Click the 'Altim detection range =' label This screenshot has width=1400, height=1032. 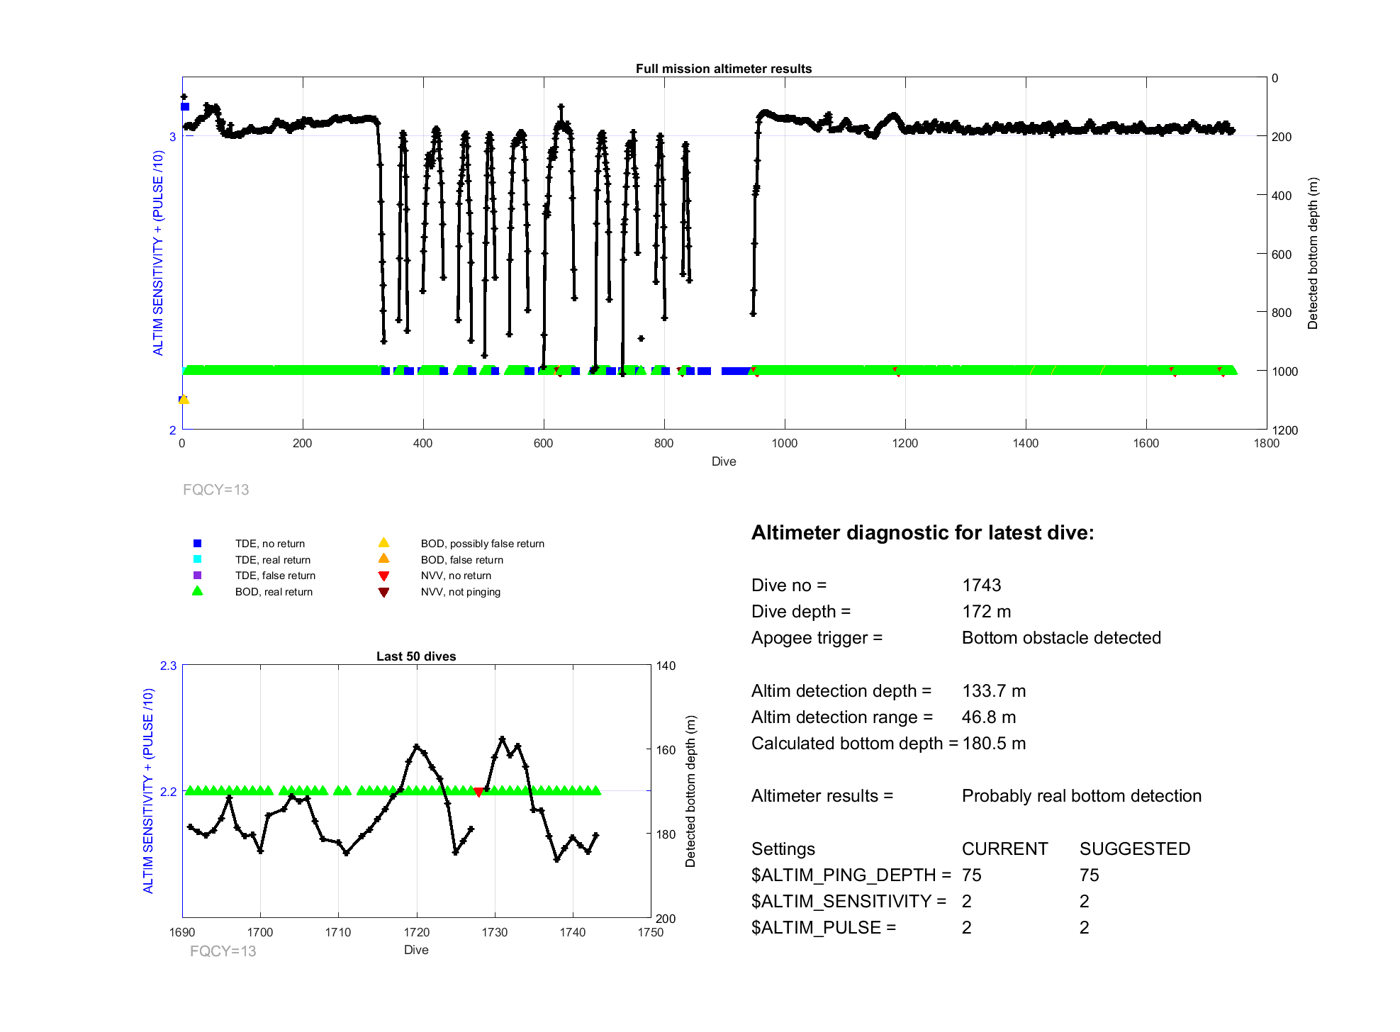tap(842, 717)
